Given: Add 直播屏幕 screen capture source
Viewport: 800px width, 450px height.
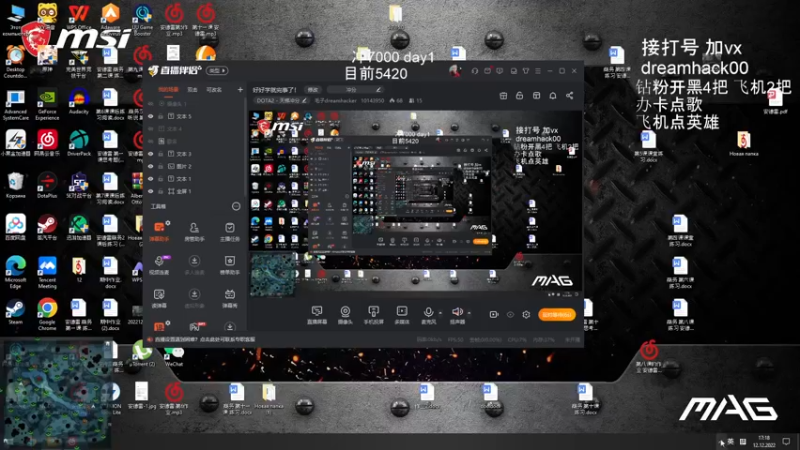Looking at the screenshot, I should point(317,314).
